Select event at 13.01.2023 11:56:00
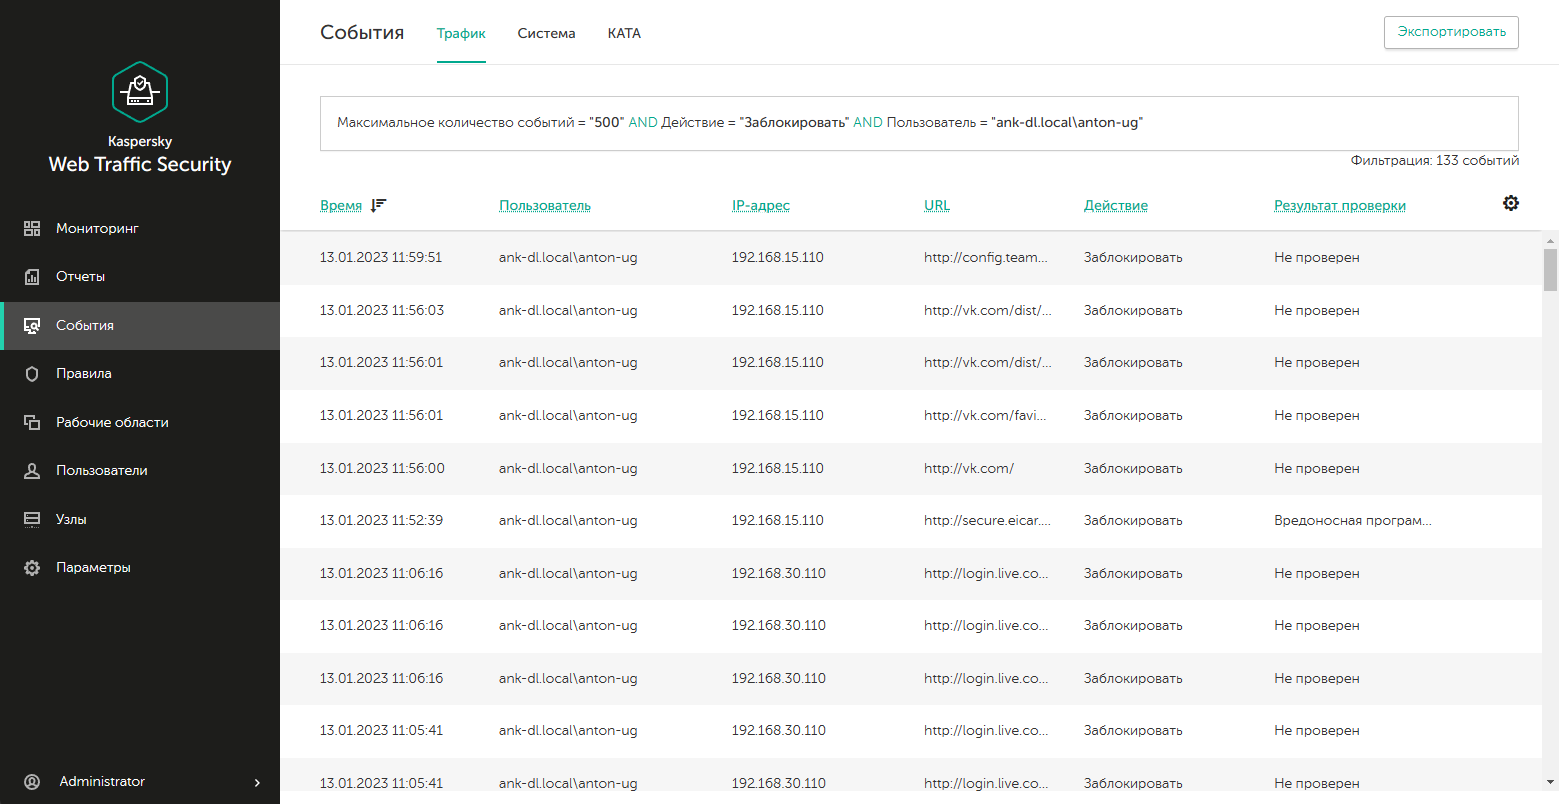 (911, 468)
